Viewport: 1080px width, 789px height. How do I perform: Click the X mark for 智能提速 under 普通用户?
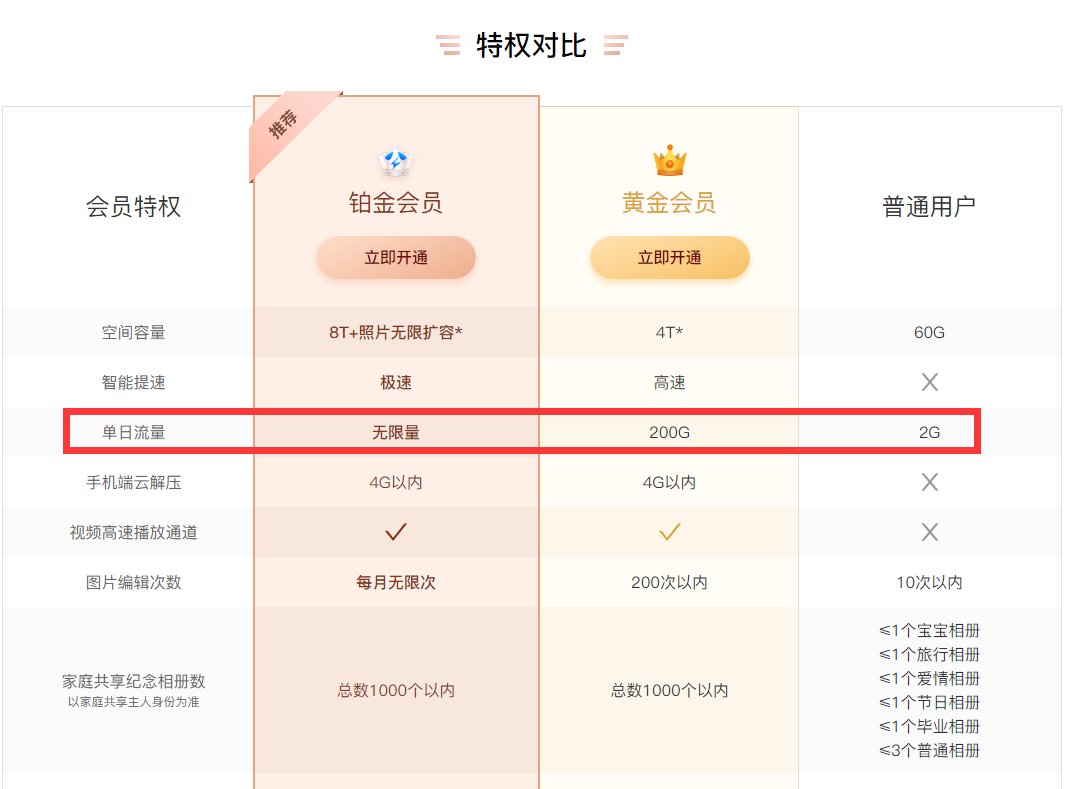929,382
